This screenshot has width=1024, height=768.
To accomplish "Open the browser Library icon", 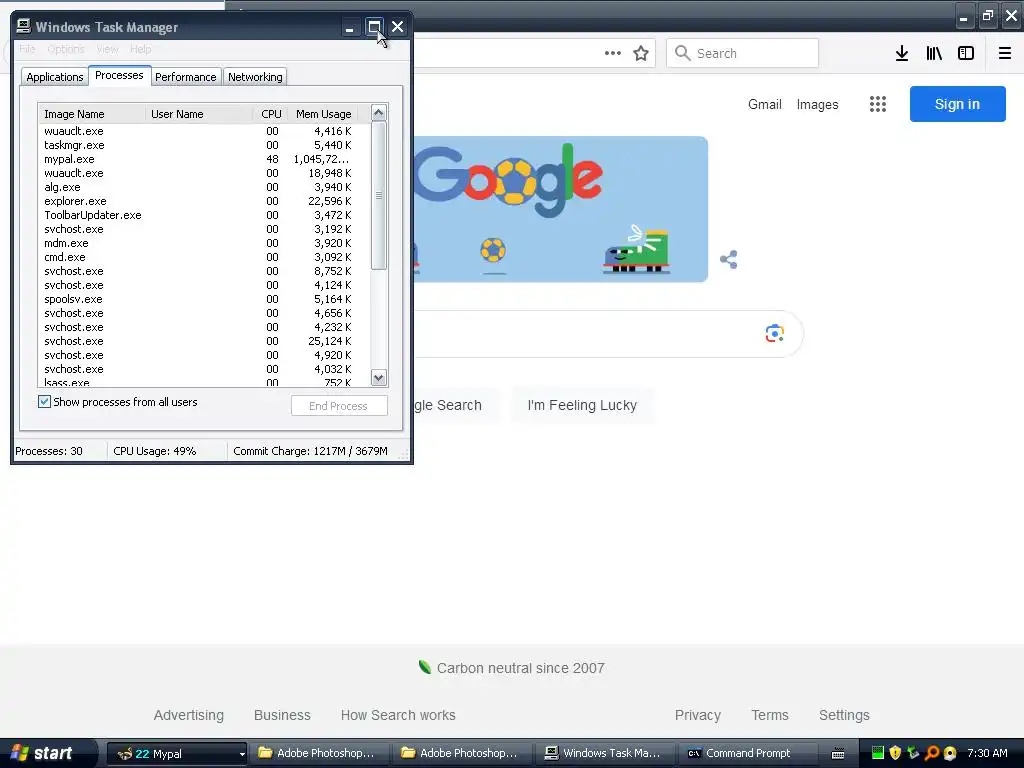I will click(934, 53).
